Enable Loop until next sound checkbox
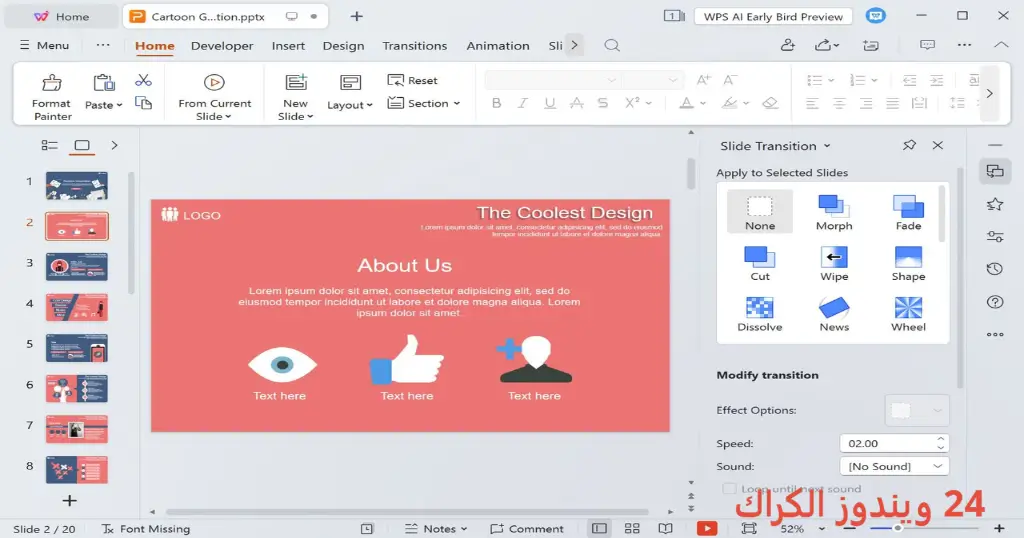 click(729, 488)
